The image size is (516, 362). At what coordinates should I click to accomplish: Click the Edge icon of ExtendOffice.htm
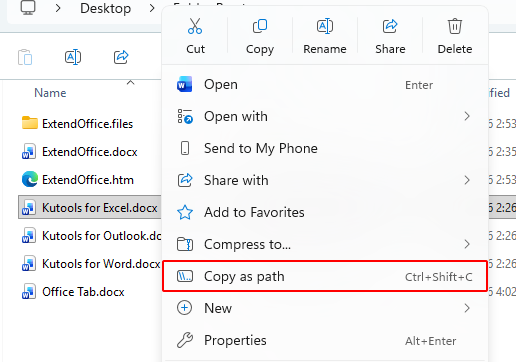tap(30, 179)
